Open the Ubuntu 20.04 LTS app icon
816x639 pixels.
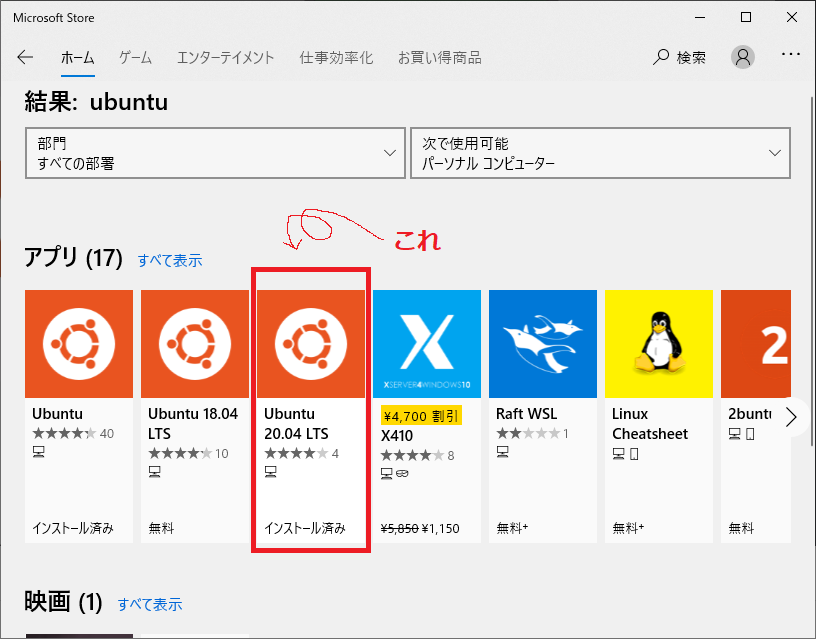click(x=311, y=344)
